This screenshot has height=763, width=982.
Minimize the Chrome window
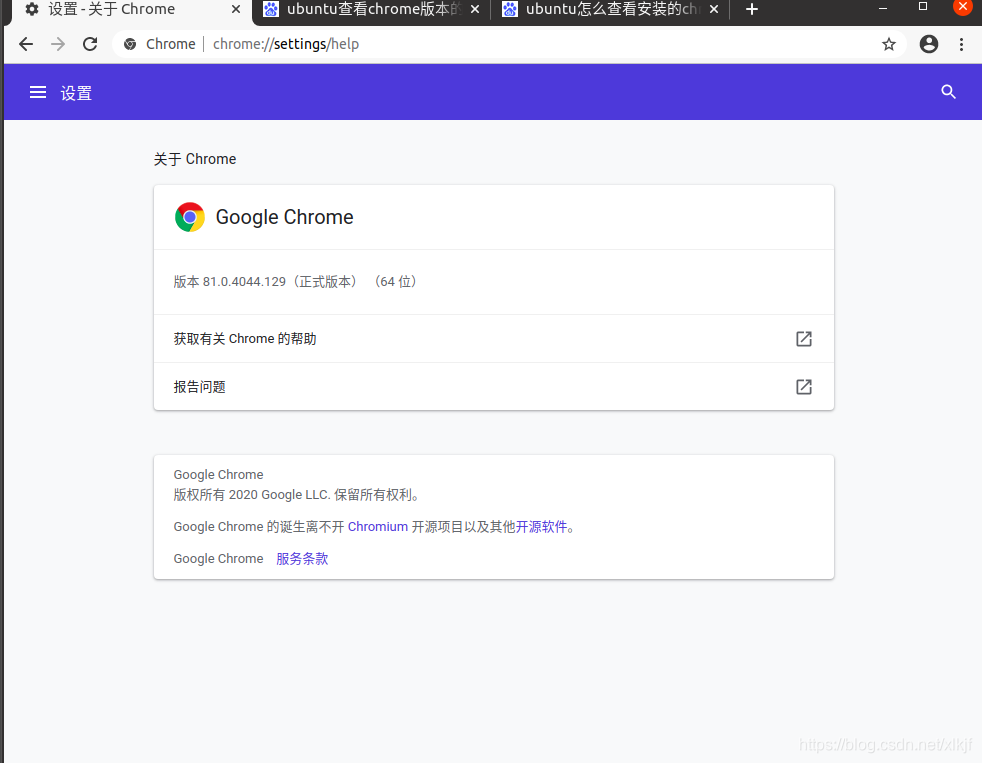[x=883, y=9]
